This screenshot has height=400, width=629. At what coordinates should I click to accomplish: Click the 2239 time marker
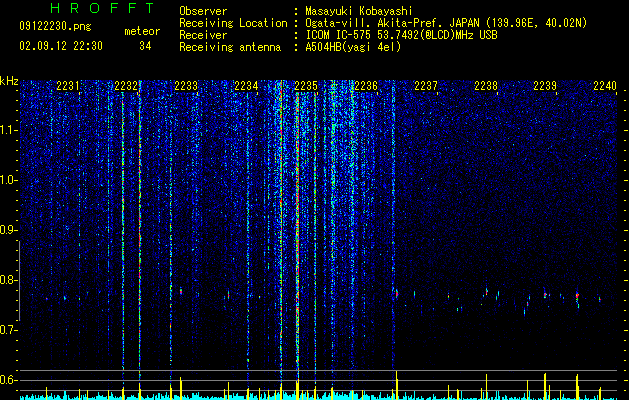pos(545,85)
